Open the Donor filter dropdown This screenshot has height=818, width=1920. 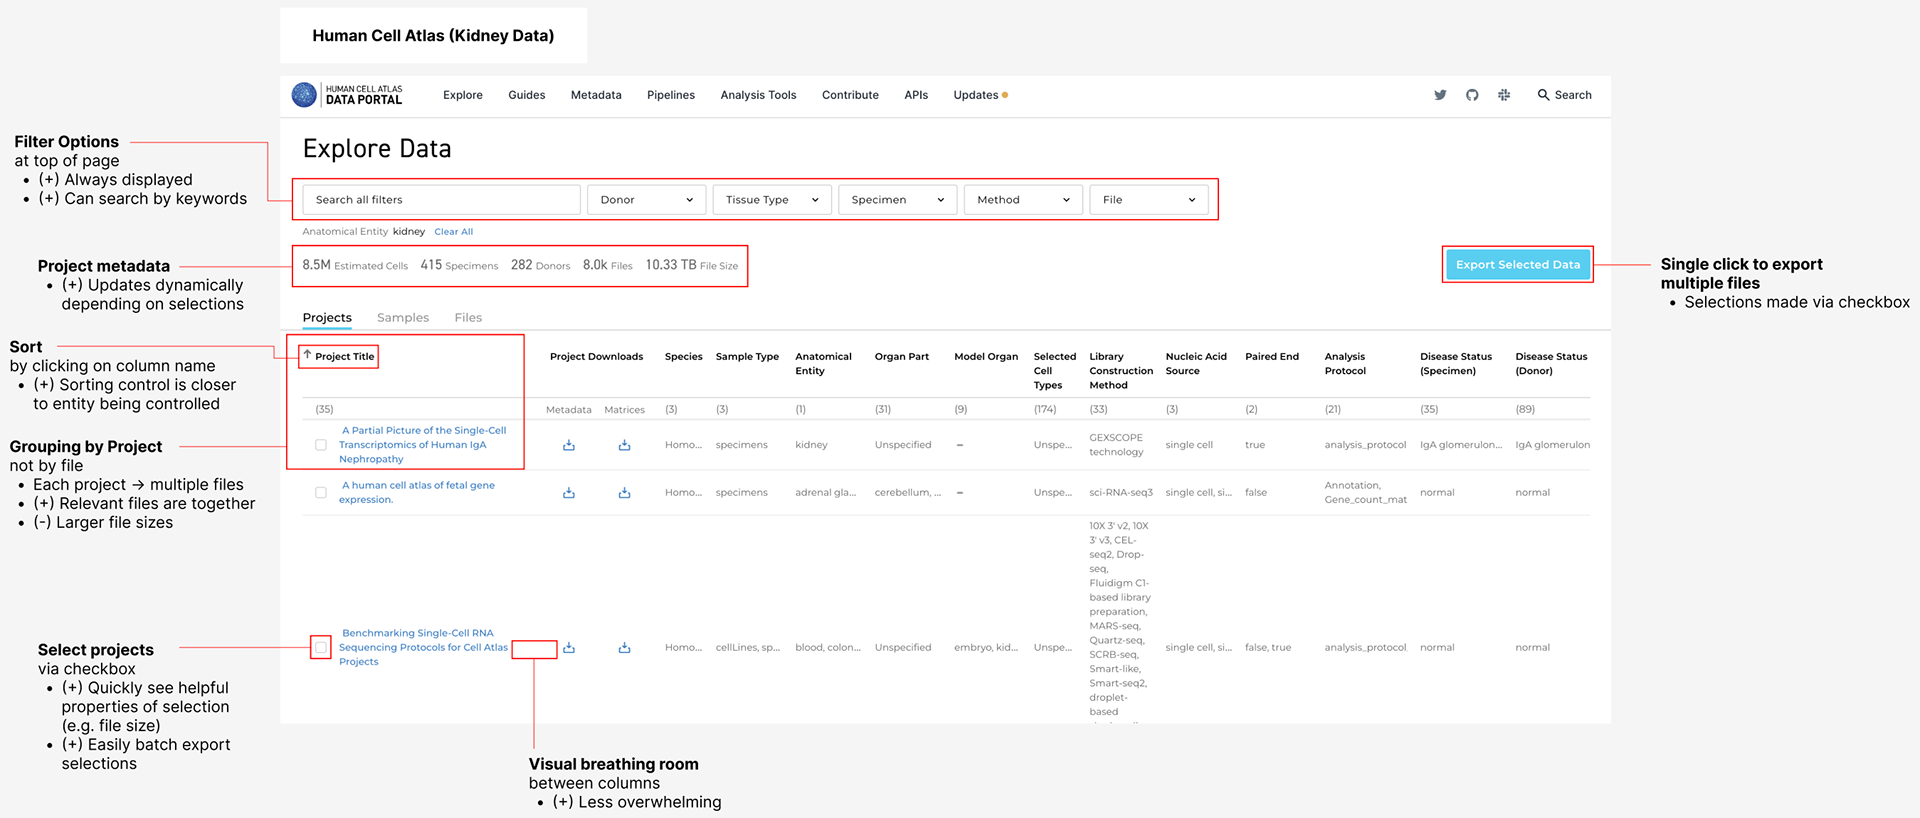coord(647,200)
